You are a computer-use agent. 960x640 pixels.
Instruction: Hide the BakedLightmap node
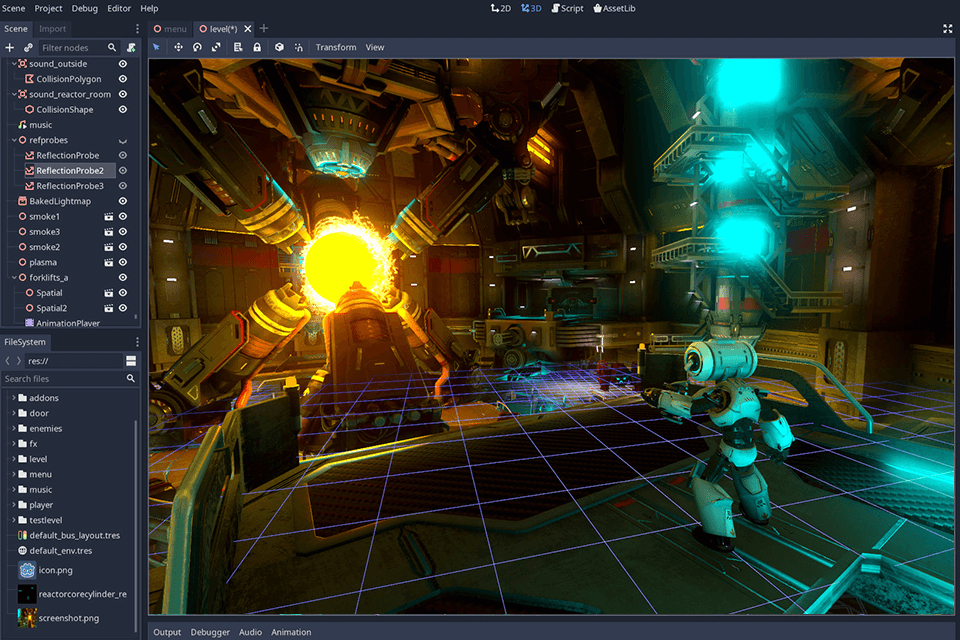[122, 201]
